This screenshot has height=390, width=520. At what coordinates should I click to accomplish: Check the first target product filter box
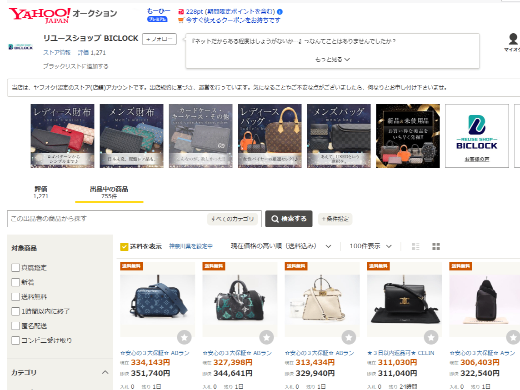(x=15, y=267)
